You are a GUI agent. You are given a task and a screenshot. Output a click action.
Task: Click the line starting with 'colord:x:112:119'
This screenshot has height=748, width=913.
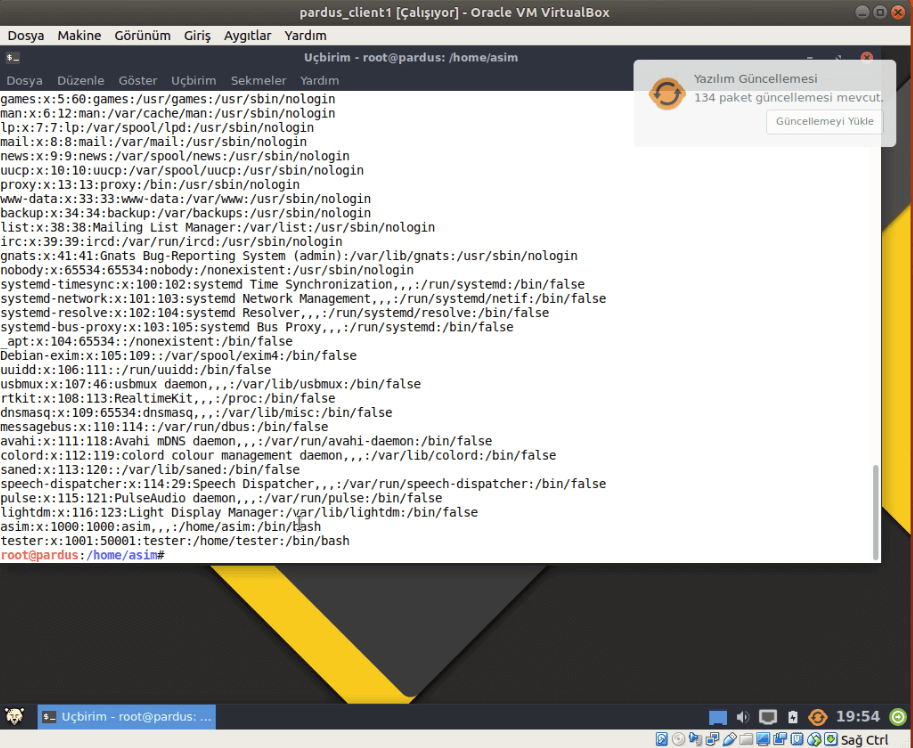point(278,455)
